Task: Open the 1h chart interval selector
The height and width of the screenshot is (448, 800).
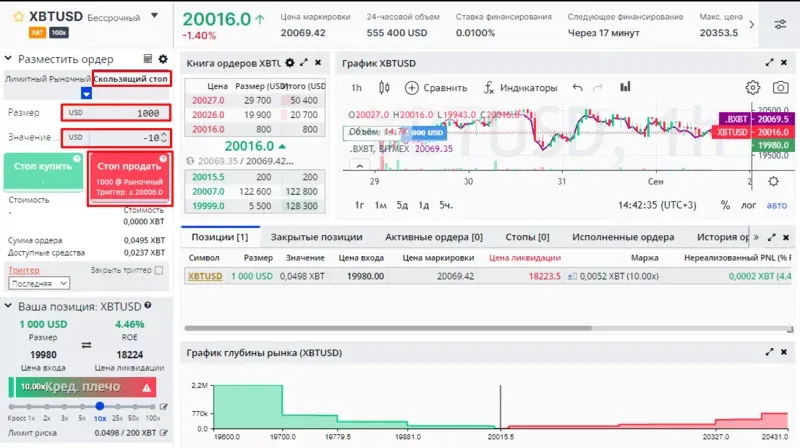Action: (x=356, y=88)
